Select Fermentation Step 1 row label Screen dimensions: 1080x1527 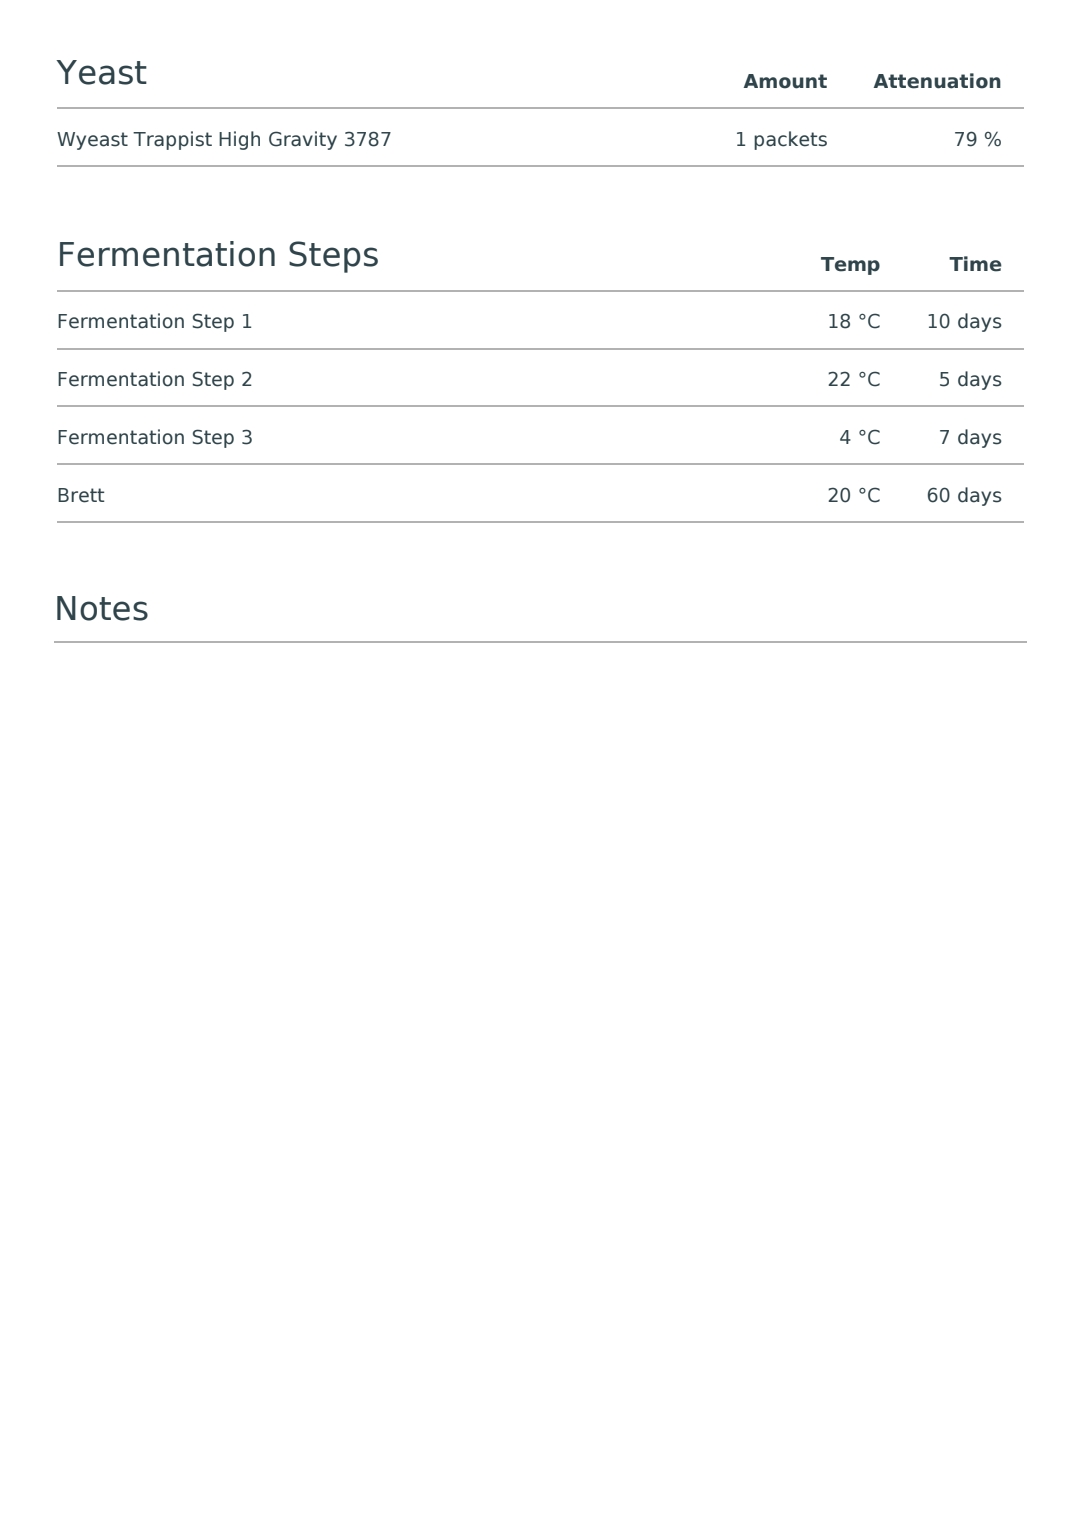click(x=155, y=322)
